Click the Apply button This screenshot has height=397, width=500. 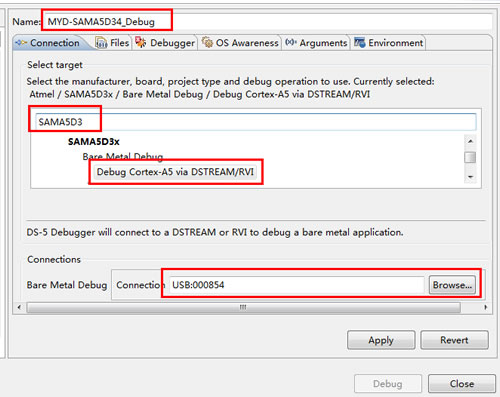tap(381, 340)
